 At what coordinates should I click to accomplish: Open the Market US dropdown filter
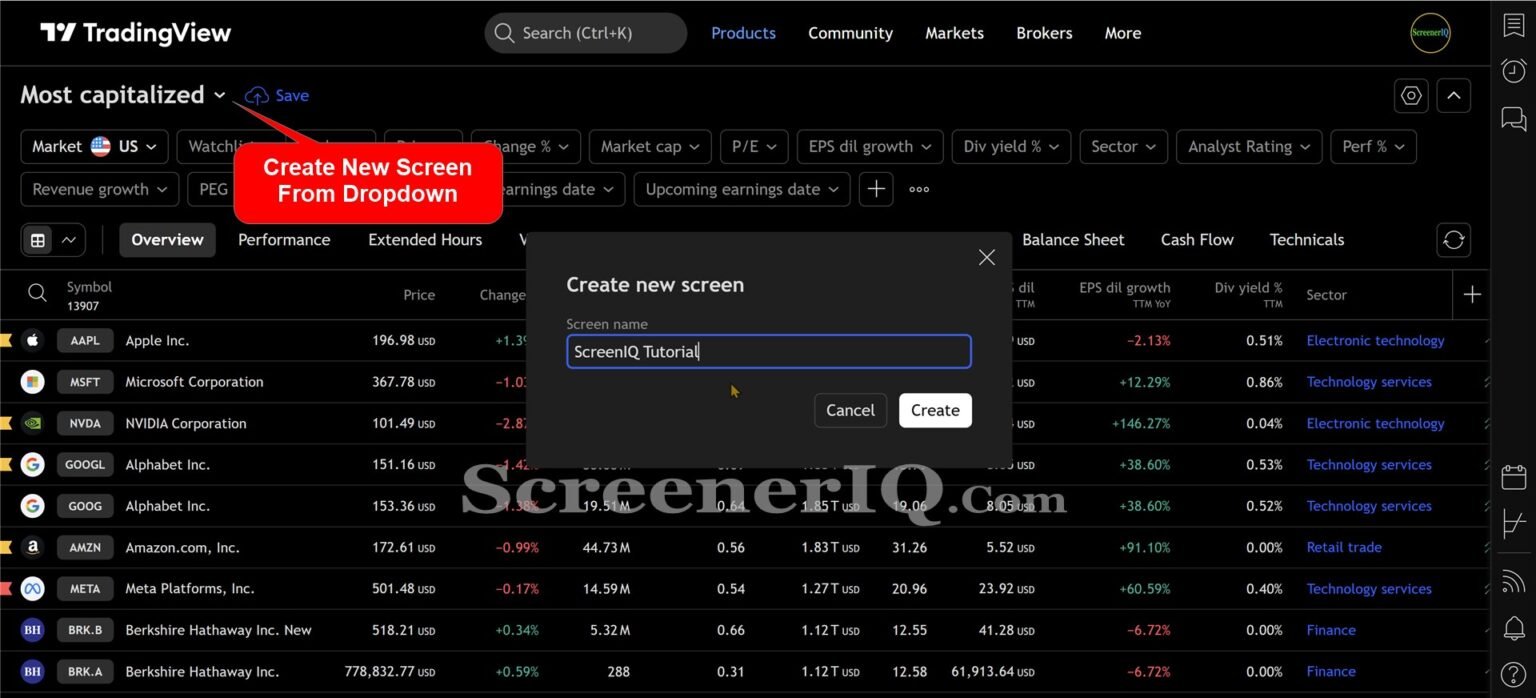(x=94, y=147)
